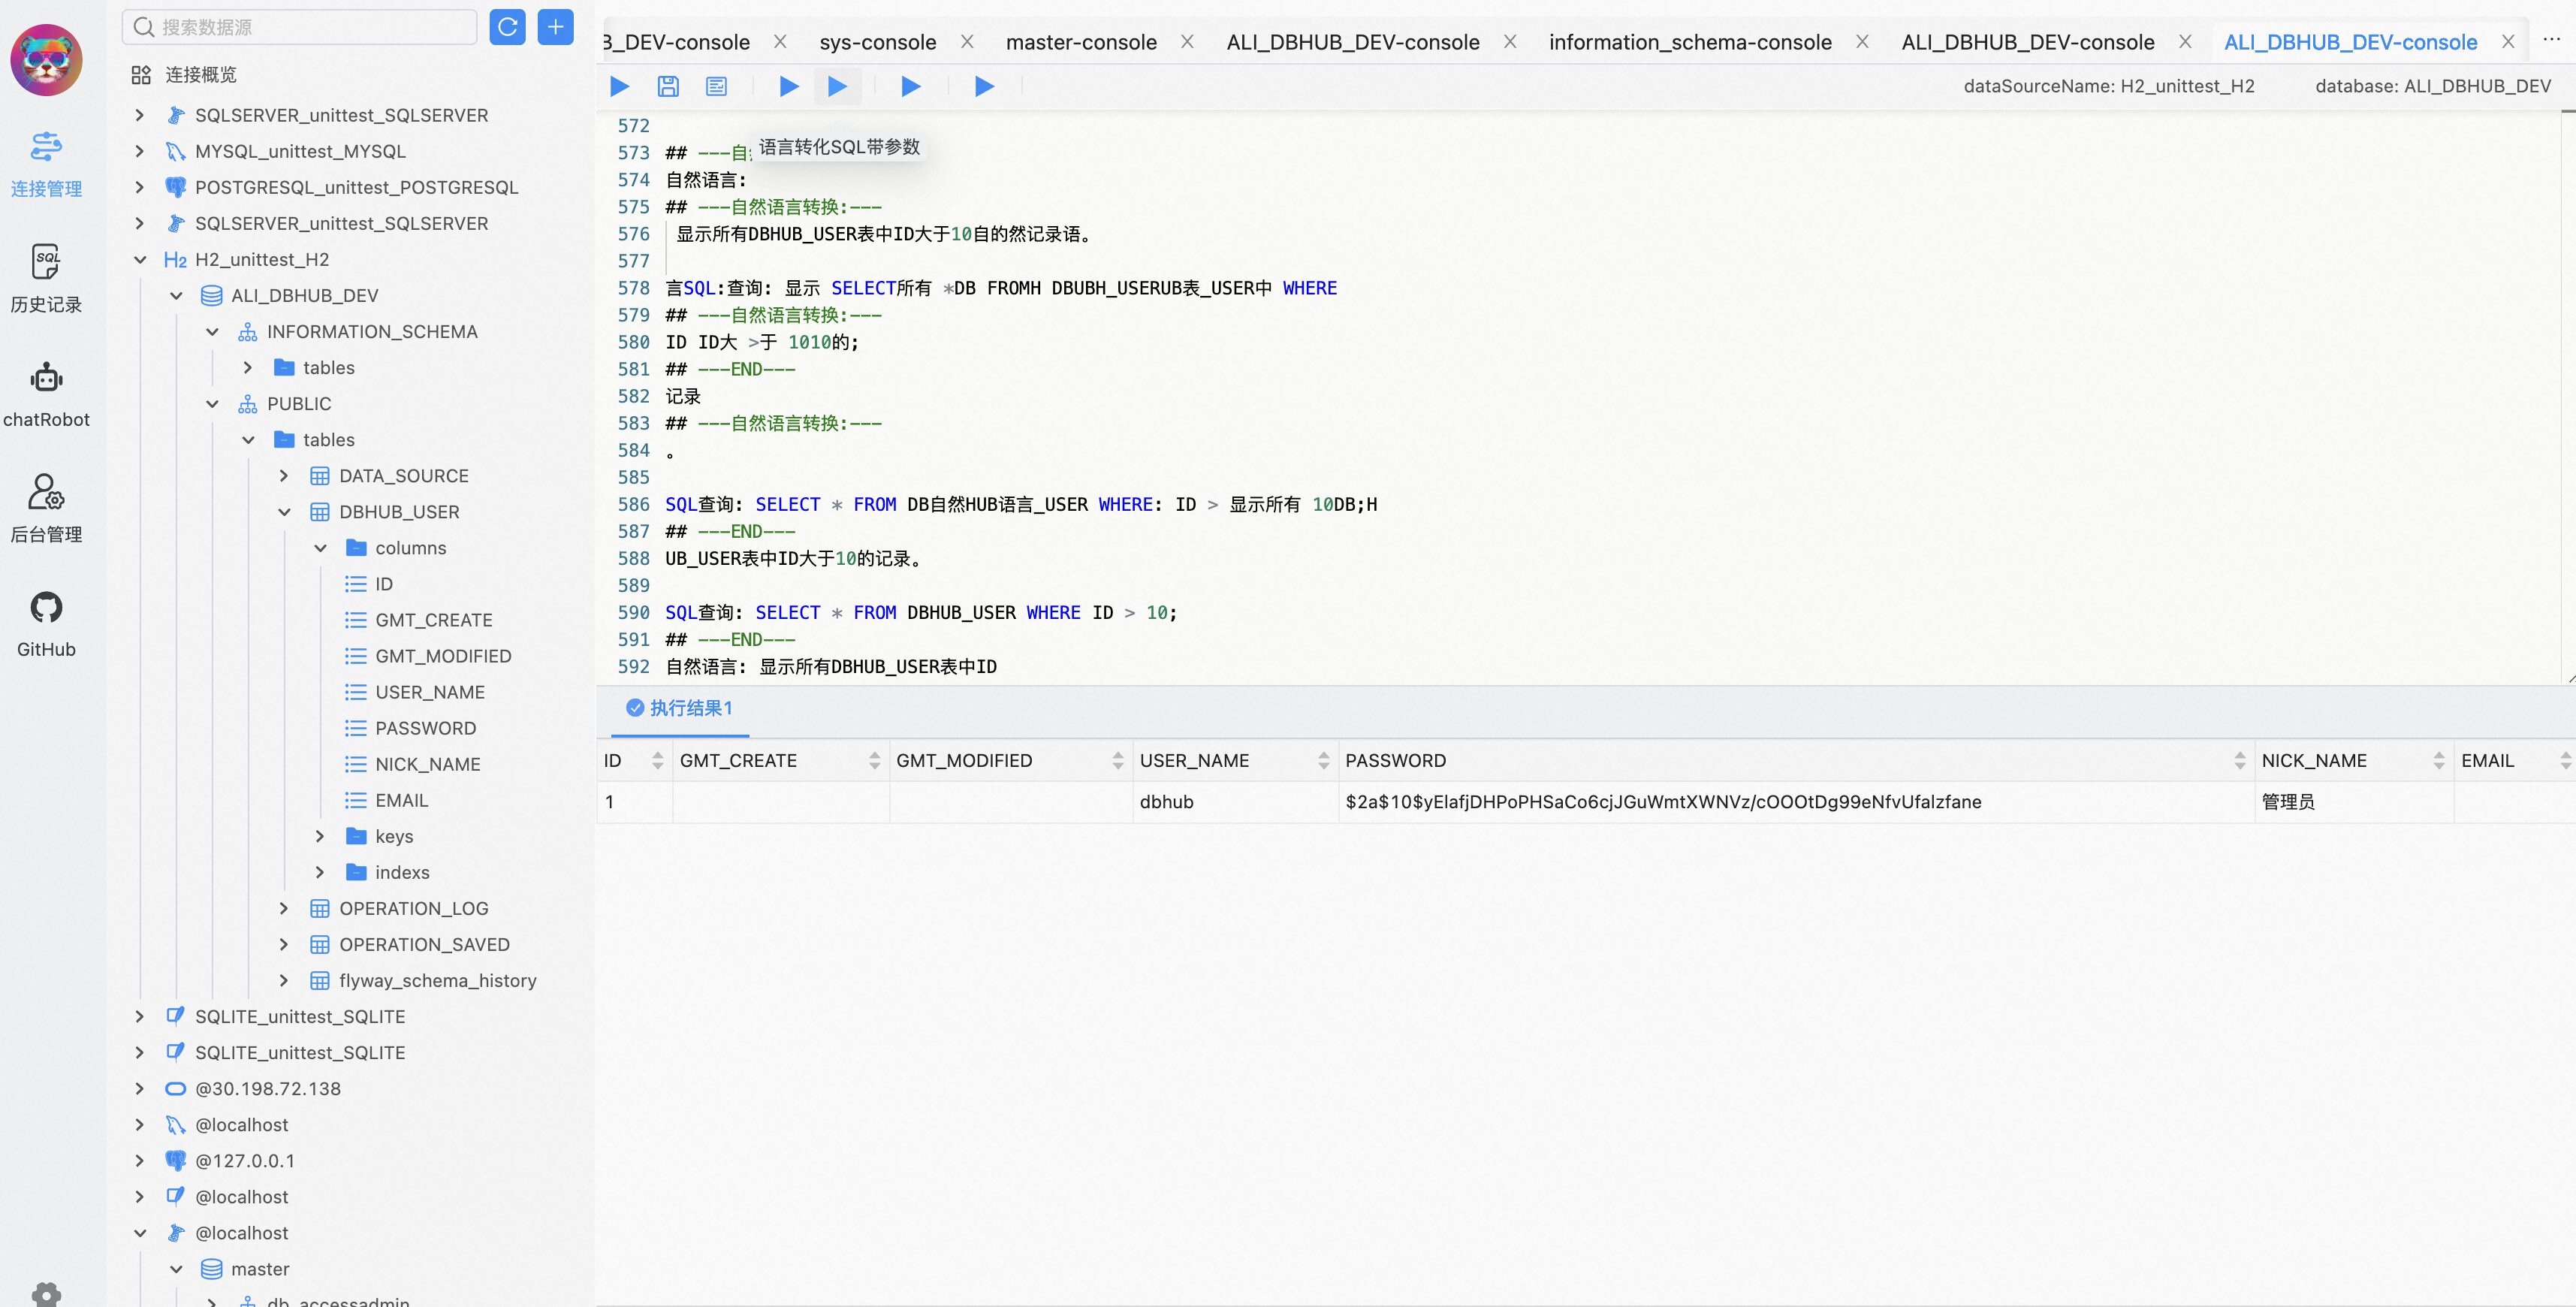The width and height of the screenshot is (2576, 1307).
Task: Open the GitHub sidebar icon
Action: point(46,624)
